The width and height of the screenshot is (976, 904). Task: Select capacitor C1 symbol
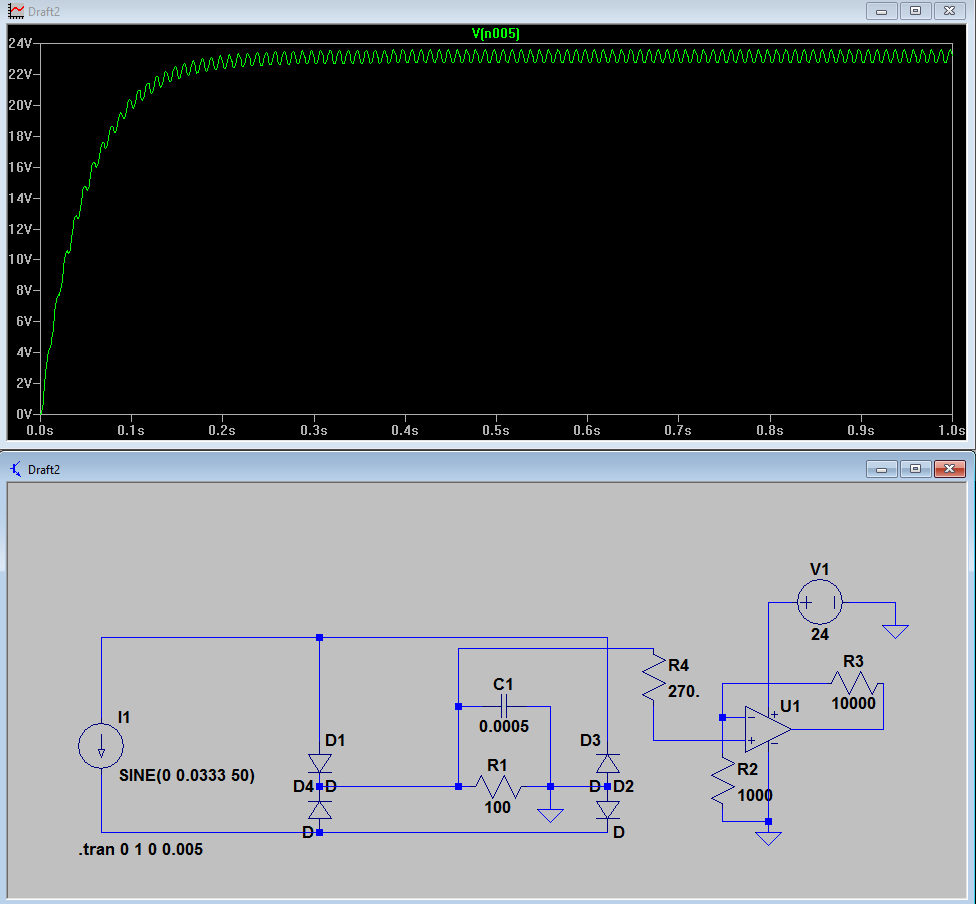coord(504,707)
